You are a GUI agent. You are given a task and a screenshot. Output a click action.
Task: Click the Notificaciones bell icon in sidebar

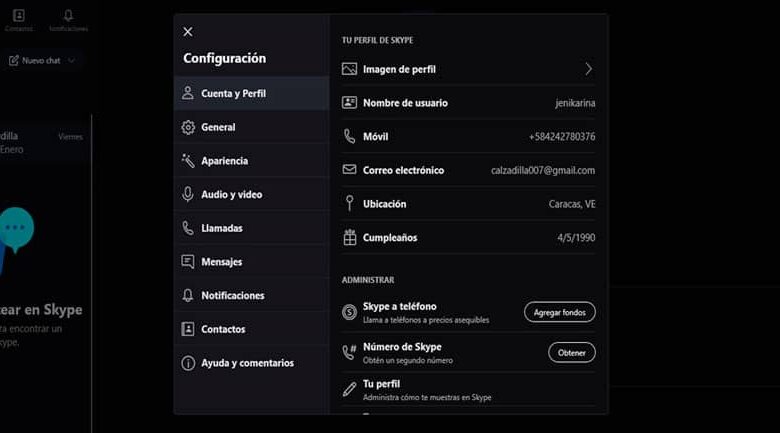point(188,296)
